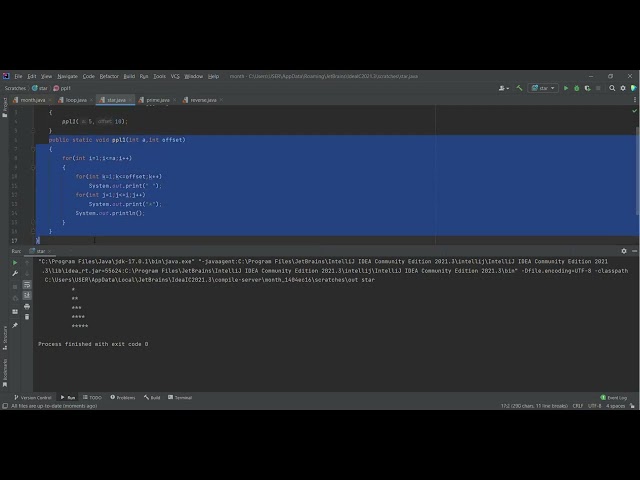640x480 pixels.
Task: Click the CRLF line separator in status bar
Action: (x=578, y=406)
